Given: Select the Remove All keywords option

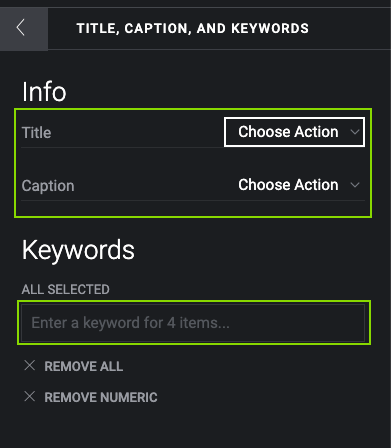Looking at the screenshot, I should [74, 366].
